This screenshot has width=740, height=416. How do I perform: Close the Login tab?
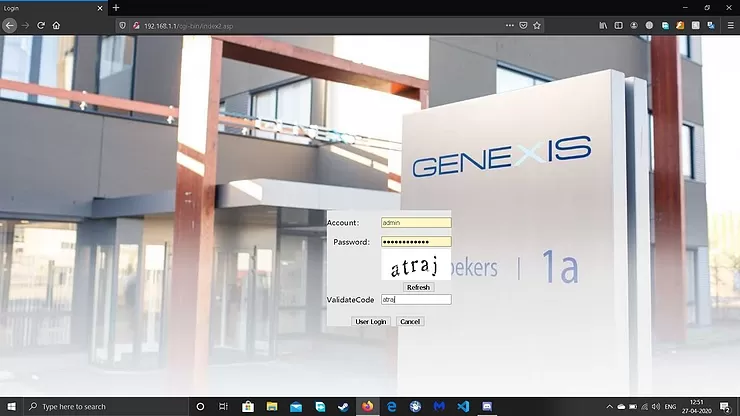tap(100, 8)
